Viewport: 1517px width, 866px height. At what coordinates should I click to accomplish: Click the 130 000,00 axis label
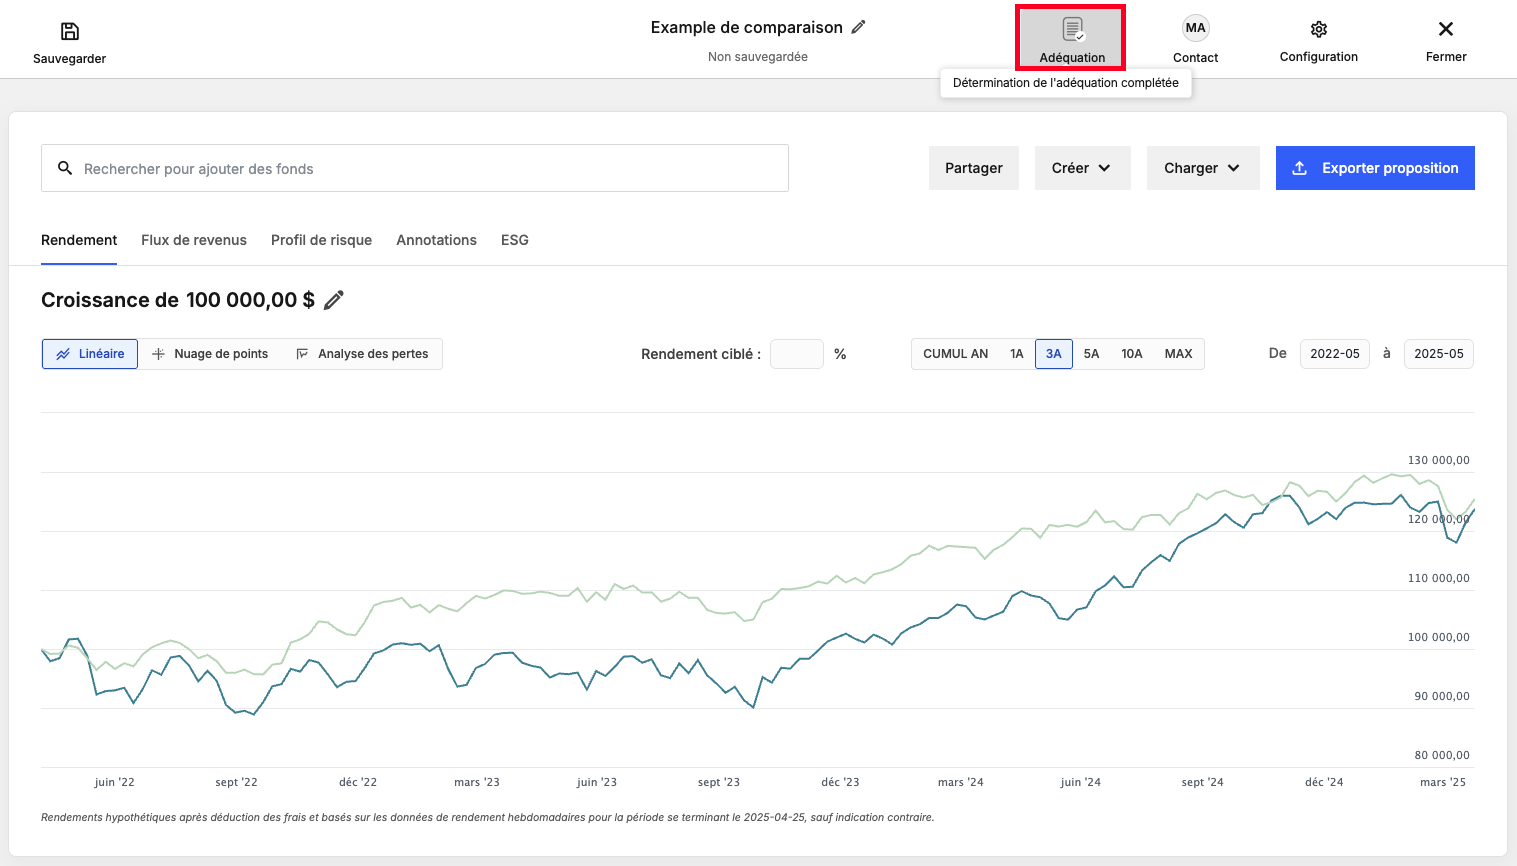(1439, 460)
